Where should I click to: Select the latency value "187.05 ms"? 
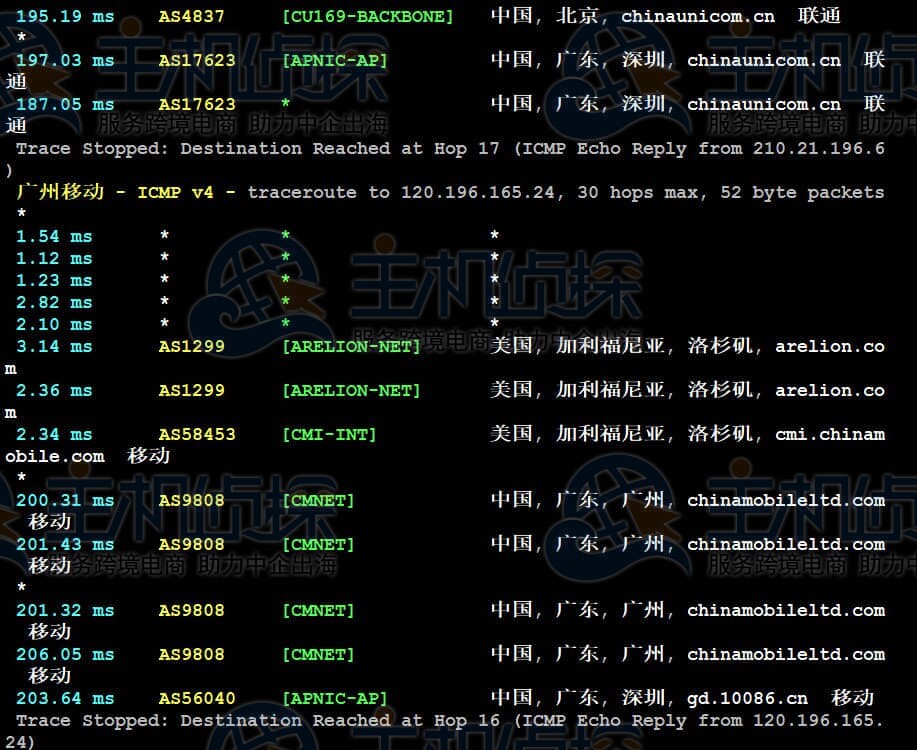pyautogui.click(x=65, y=104)
